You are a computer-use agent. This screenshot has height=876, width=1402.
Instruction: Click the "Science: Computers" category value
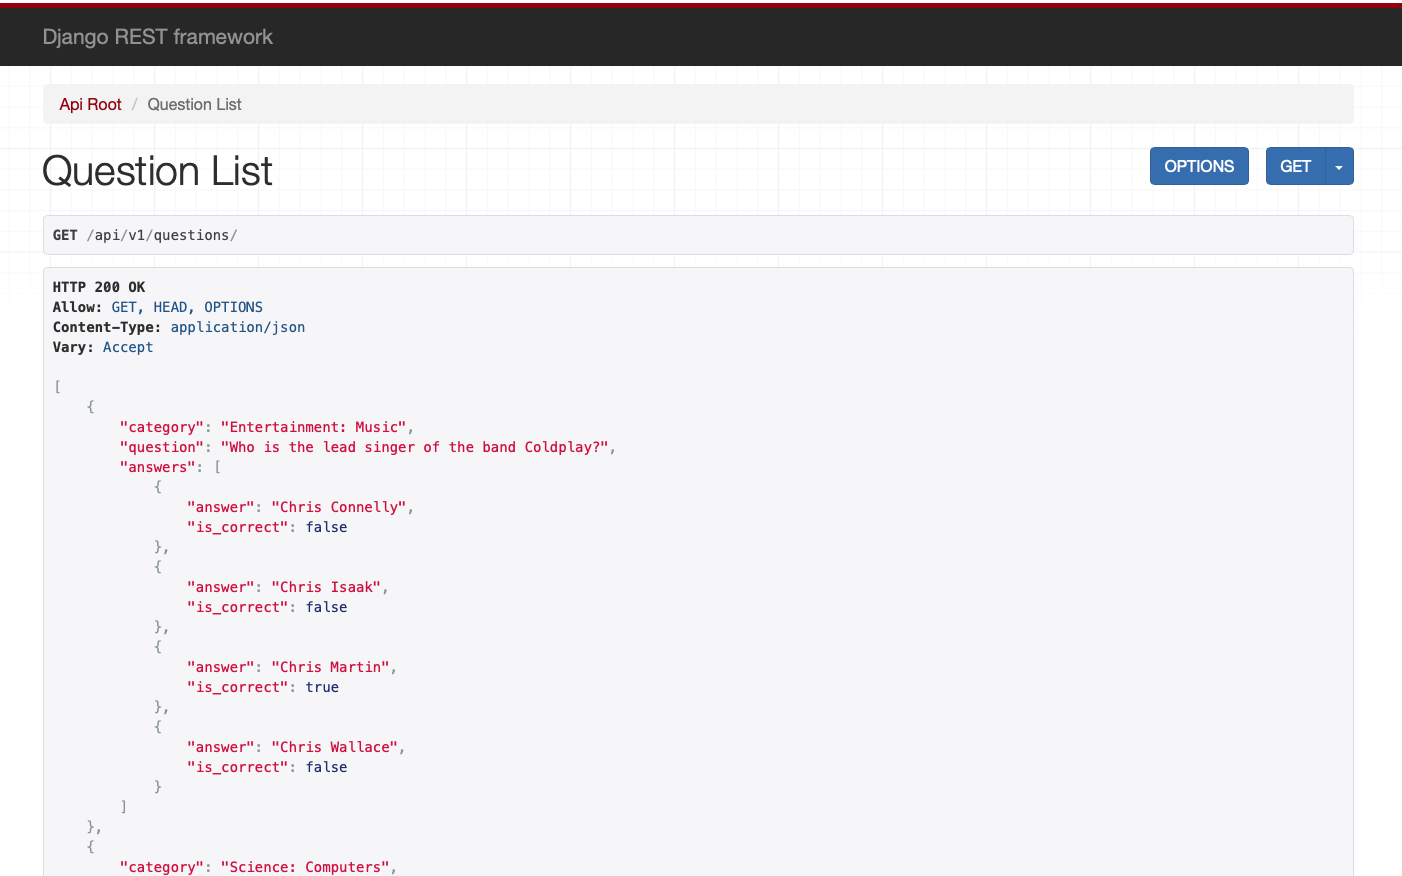[x=305, y=867]
